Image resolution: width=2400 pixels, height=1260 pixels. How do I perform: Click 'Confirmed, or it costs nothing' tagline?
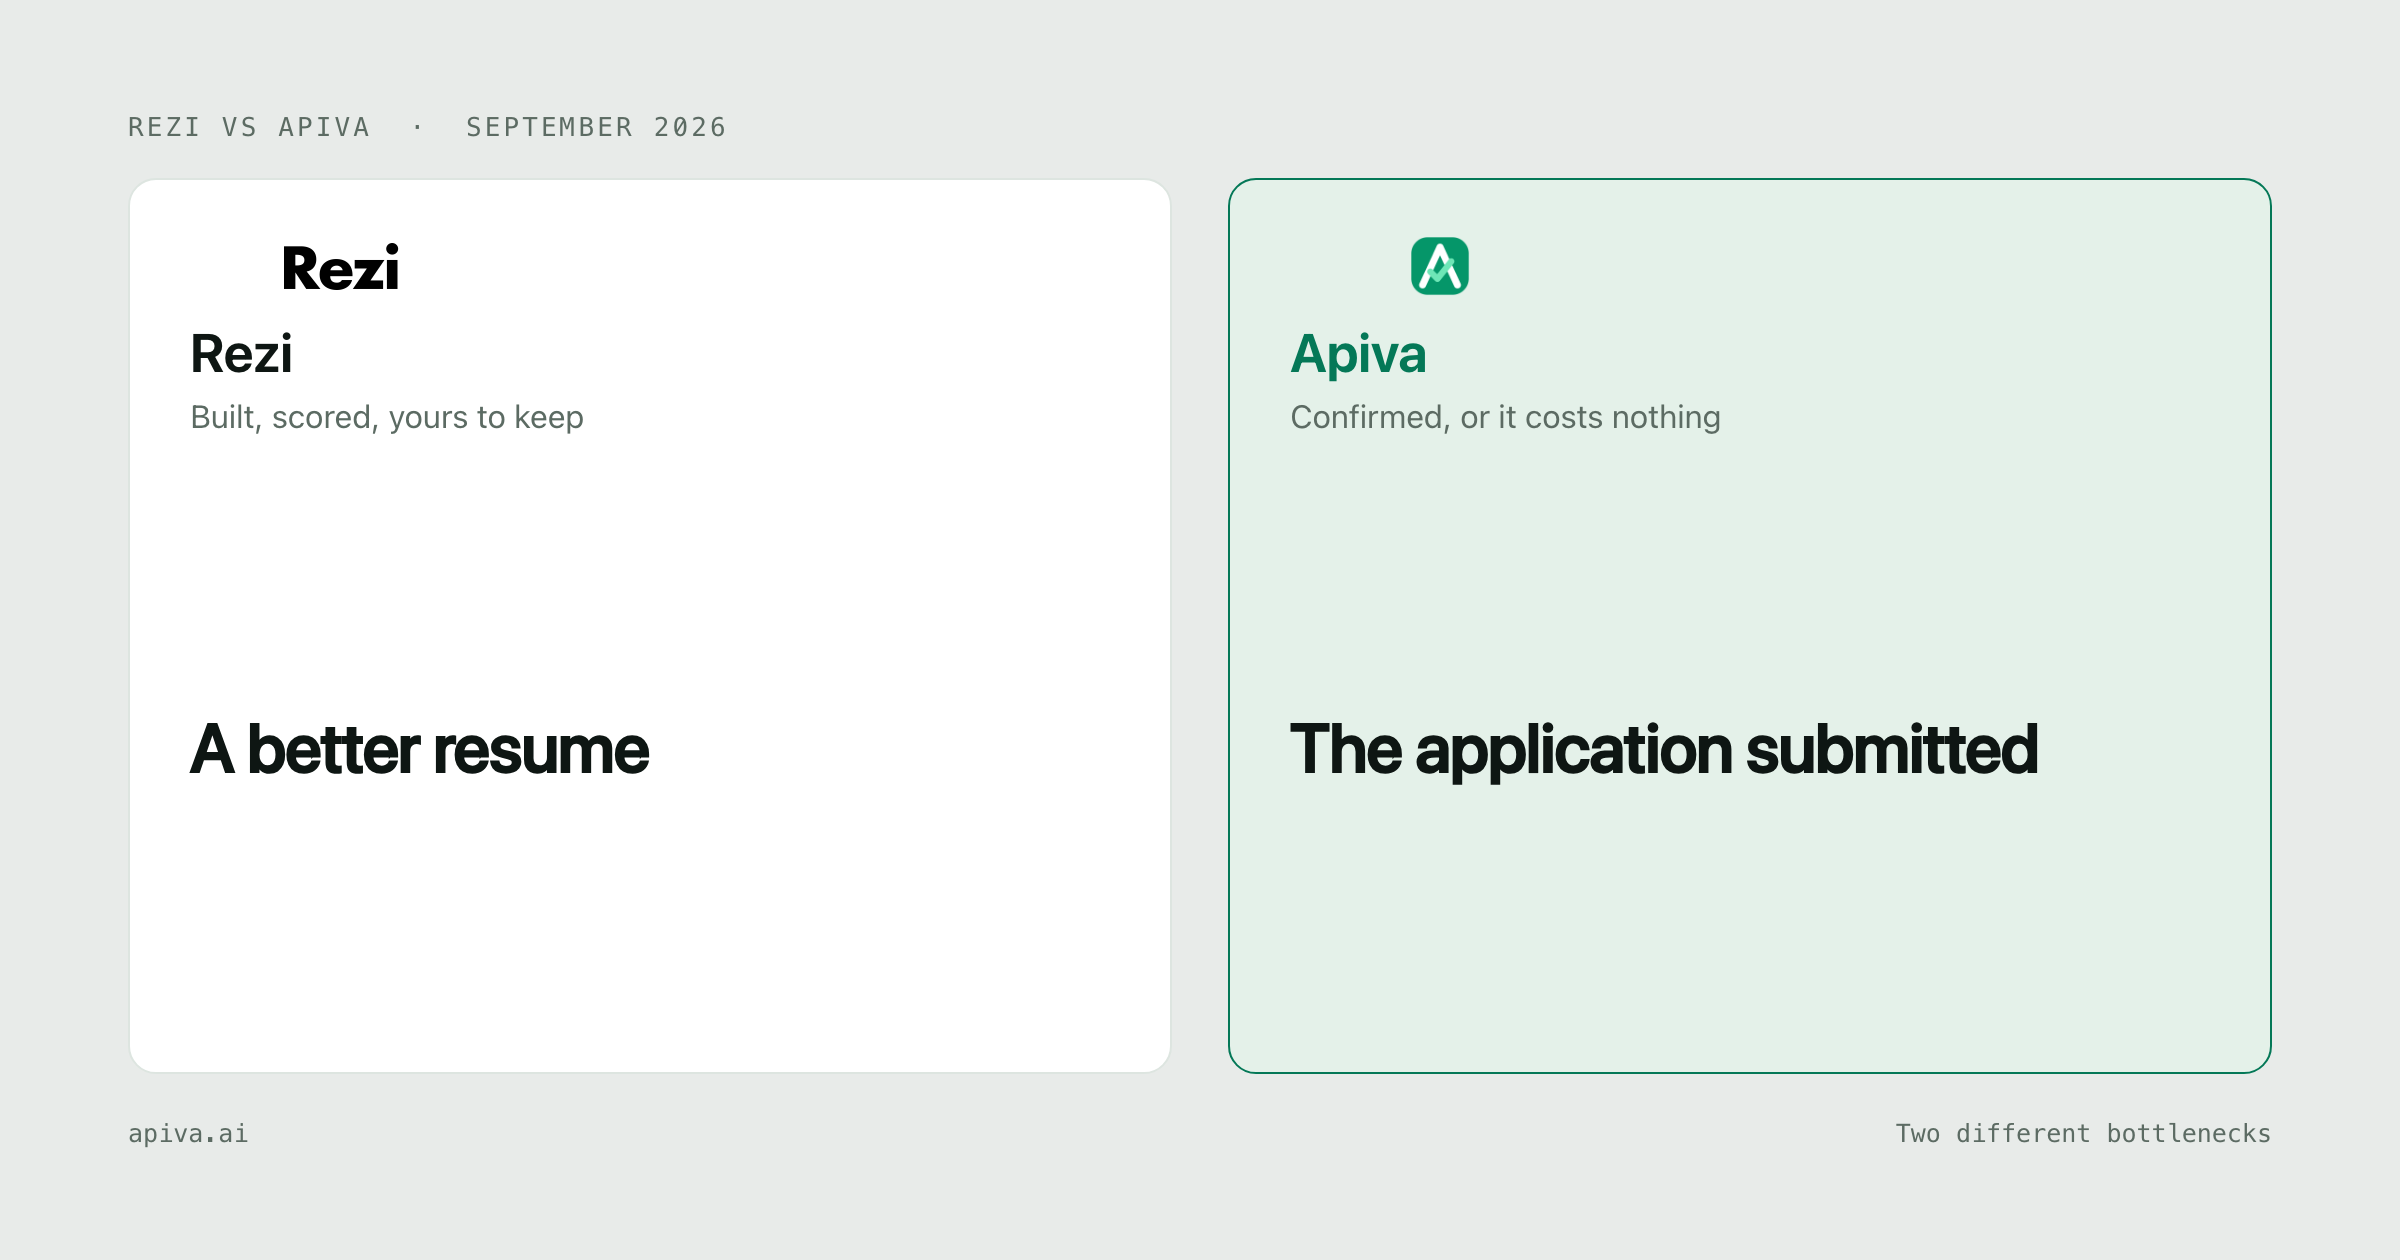(x=1505, y=417)
